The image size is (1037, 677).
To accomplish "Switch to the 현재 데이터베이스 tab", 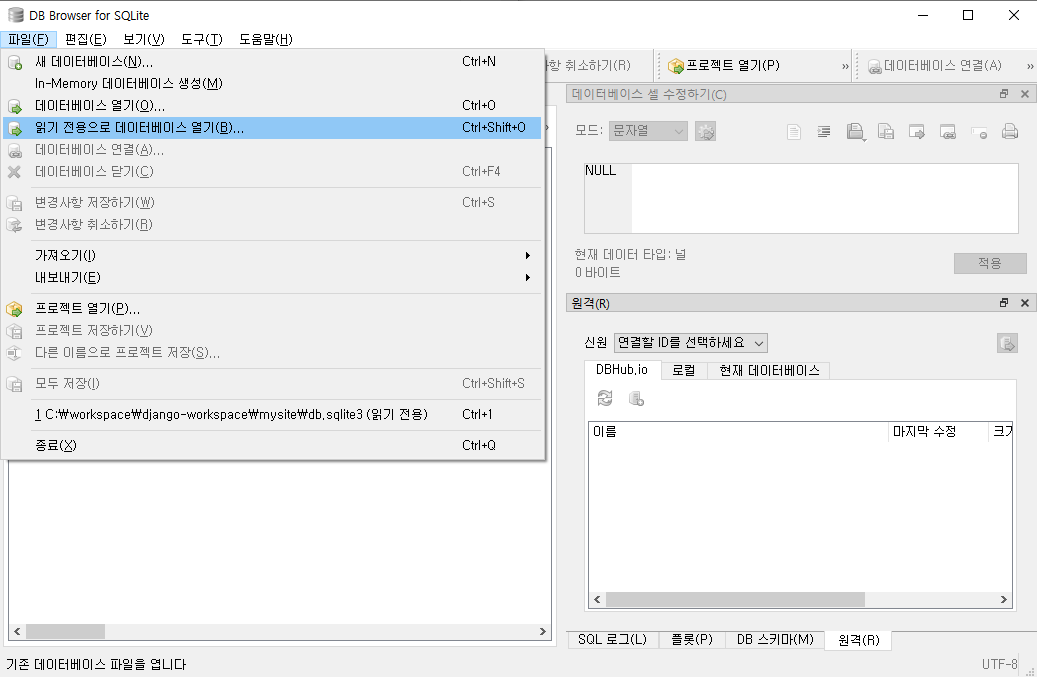I will [x=768, y=370].
